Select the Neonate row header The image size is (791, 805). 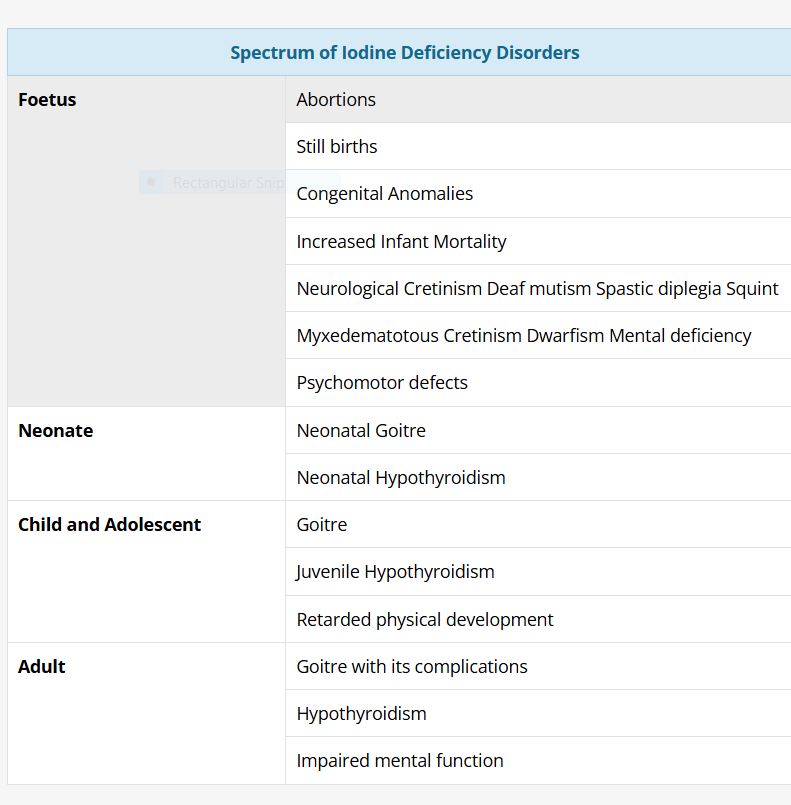tap(55, 431)
